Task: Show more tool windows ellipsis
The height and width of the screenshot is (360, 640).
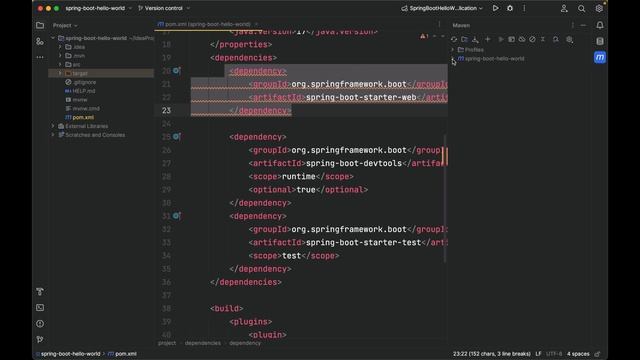Action: [x=40, y=57]
